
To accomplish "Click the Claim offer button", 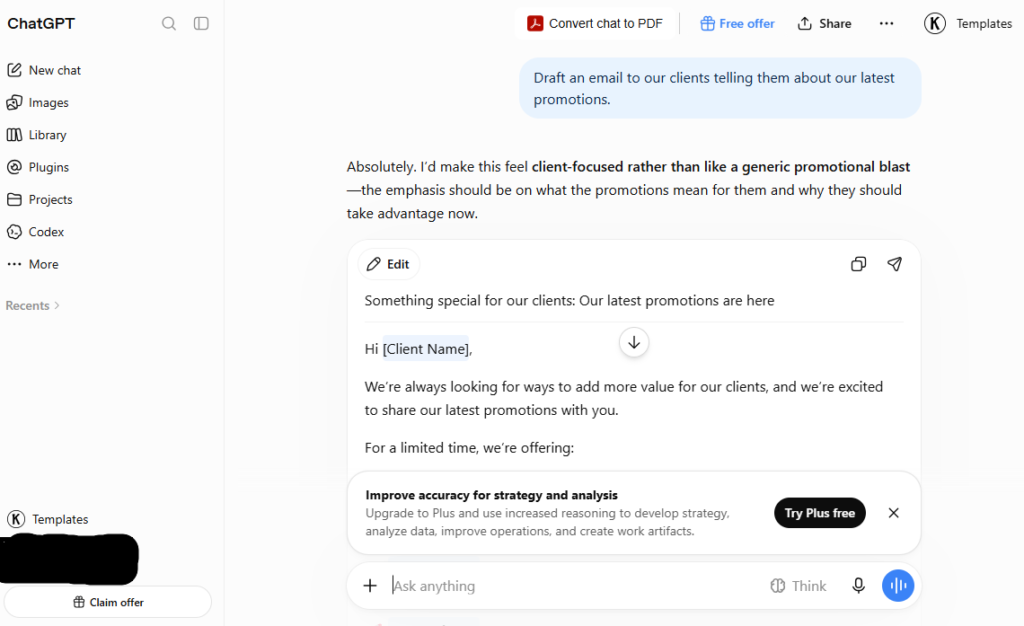I will pos(108,602).
